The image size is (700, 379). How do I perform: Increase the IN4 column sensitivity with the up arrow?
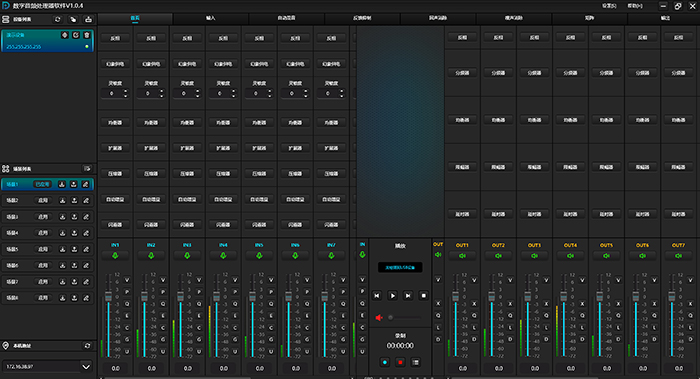pyautogui.click(x=233, y=91)
